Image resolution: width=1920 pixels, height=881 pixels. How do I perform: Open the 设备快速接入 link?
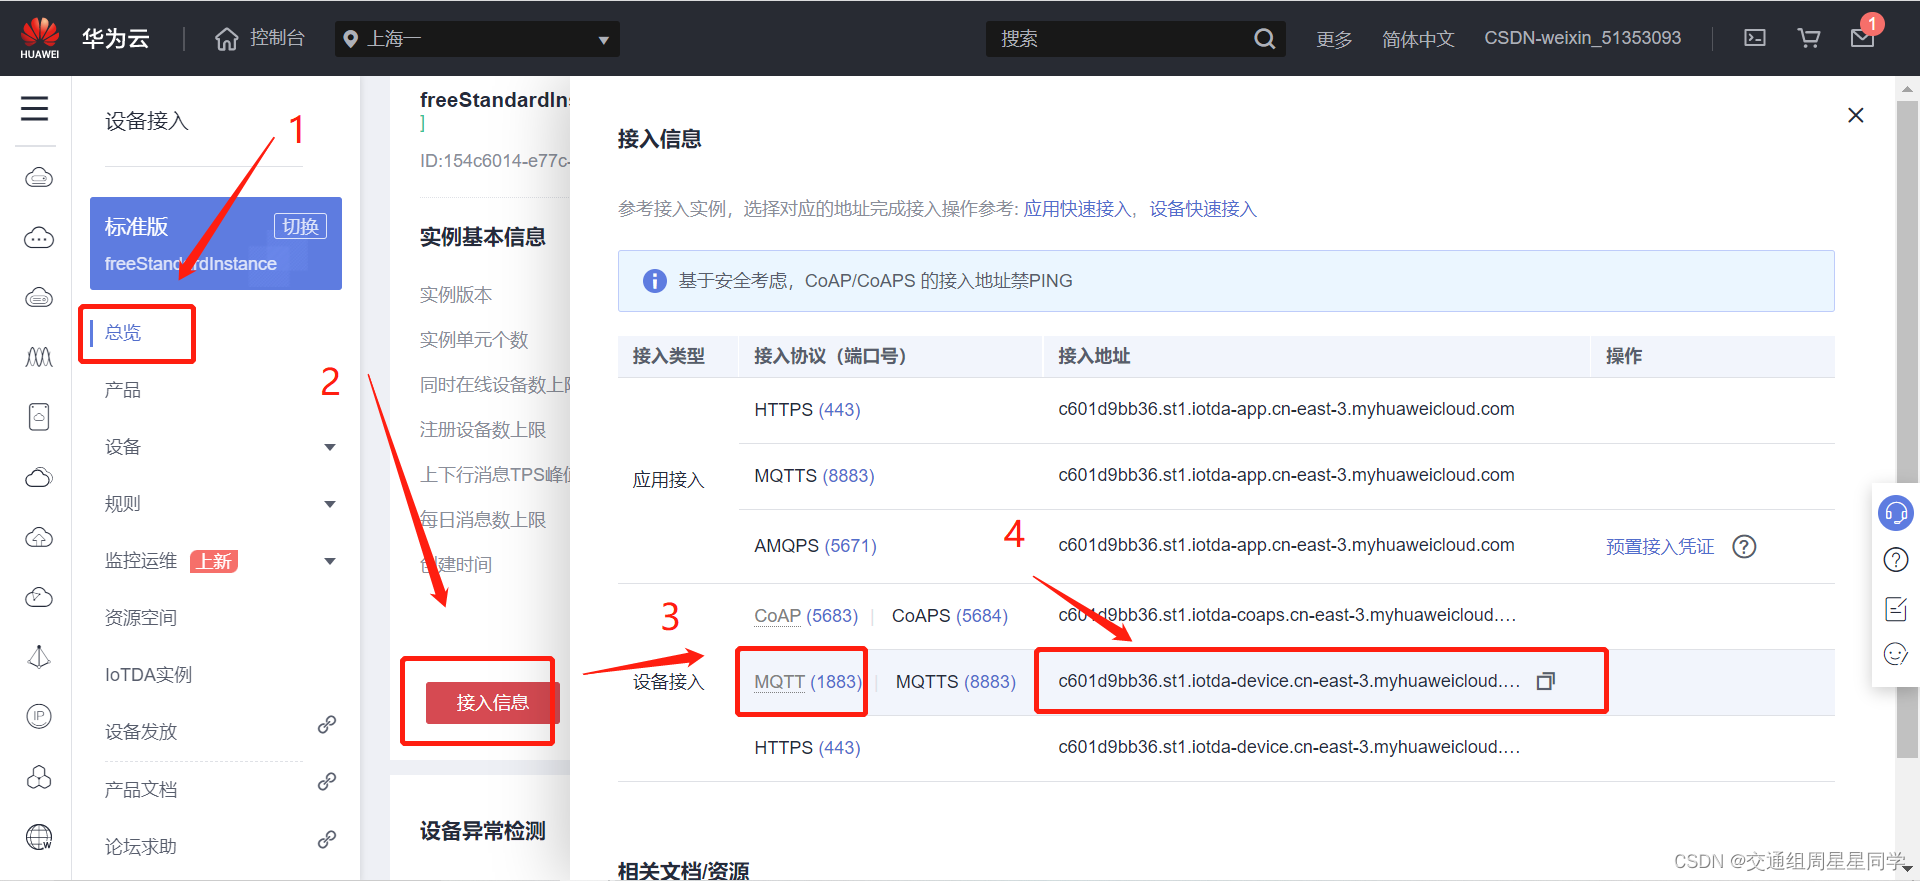(1202, 209)
